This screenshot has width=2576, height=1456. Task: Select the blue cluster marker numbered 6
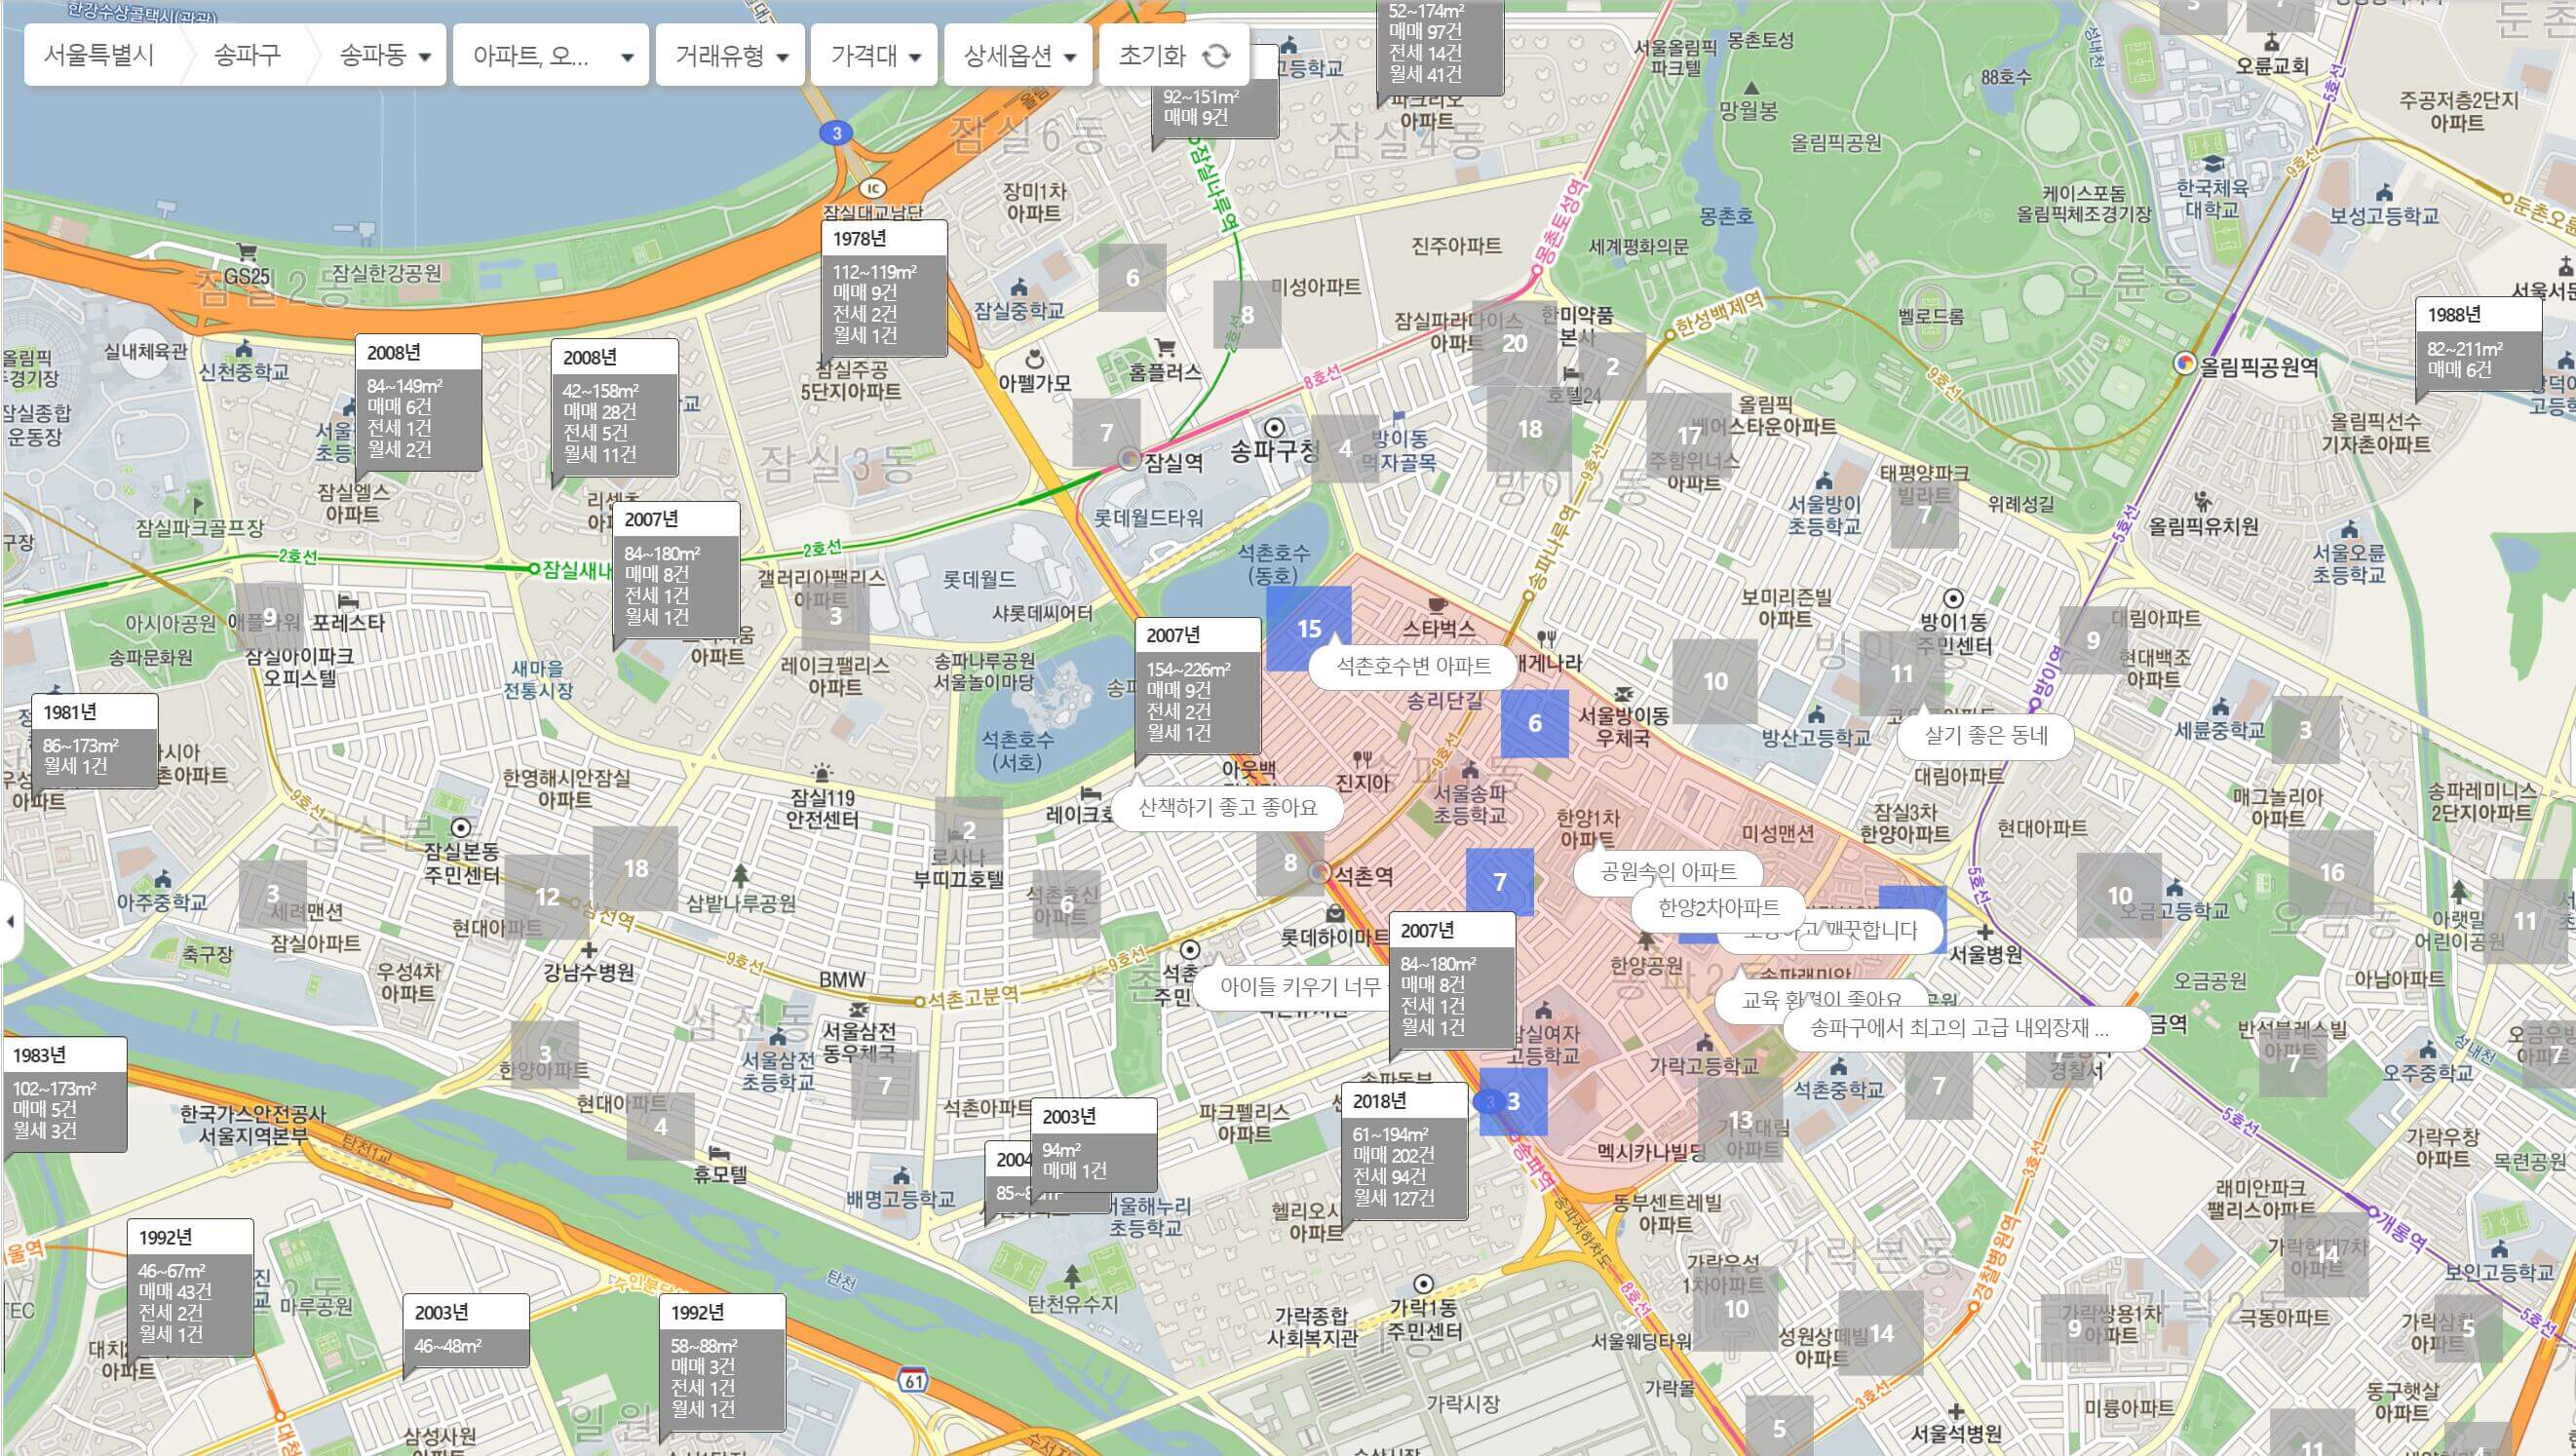(x=1534, y=723)
